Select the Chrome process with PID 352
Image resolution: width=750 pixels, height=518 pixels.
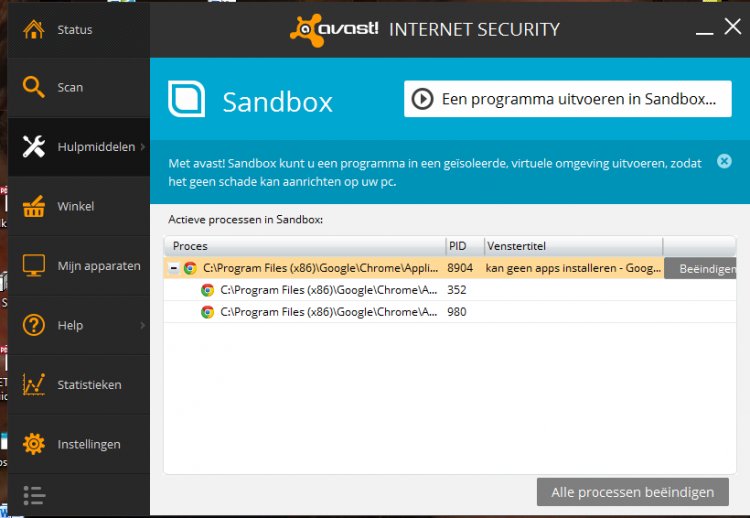pyautogui.click(x=450, y=290)
